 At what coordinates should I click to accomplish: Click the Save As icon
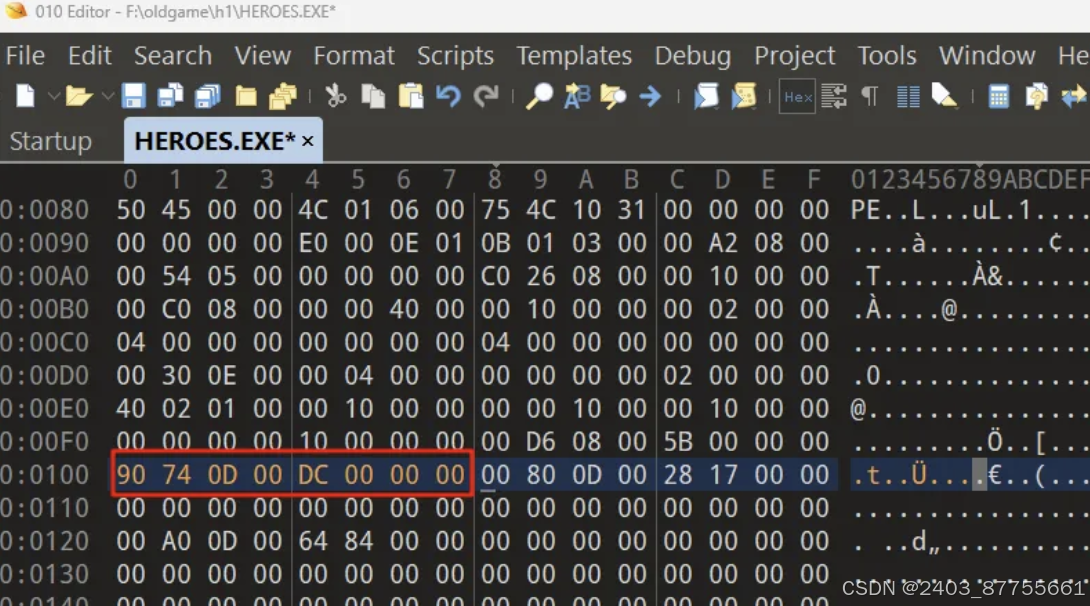pos(170,96)
